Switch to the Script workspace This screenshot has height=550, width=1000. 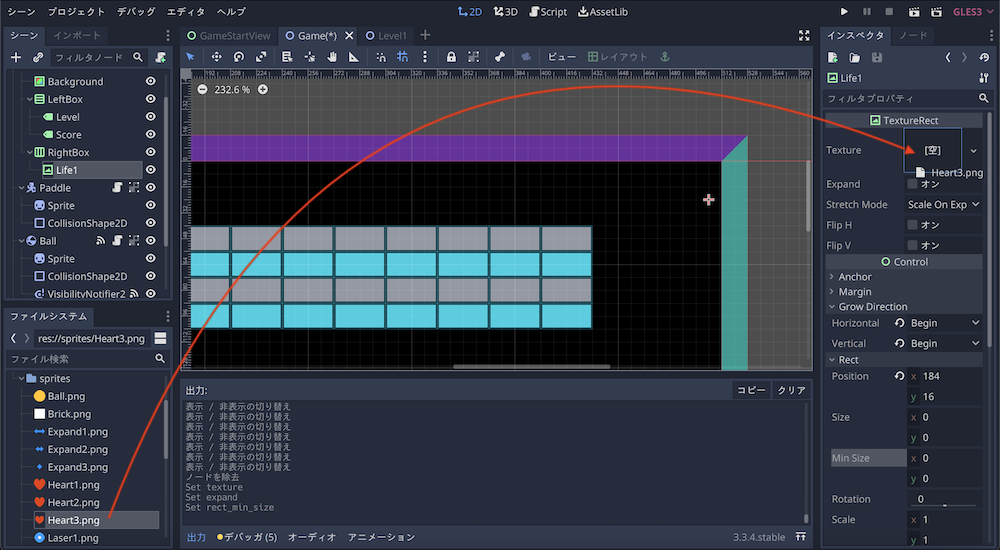548,11
